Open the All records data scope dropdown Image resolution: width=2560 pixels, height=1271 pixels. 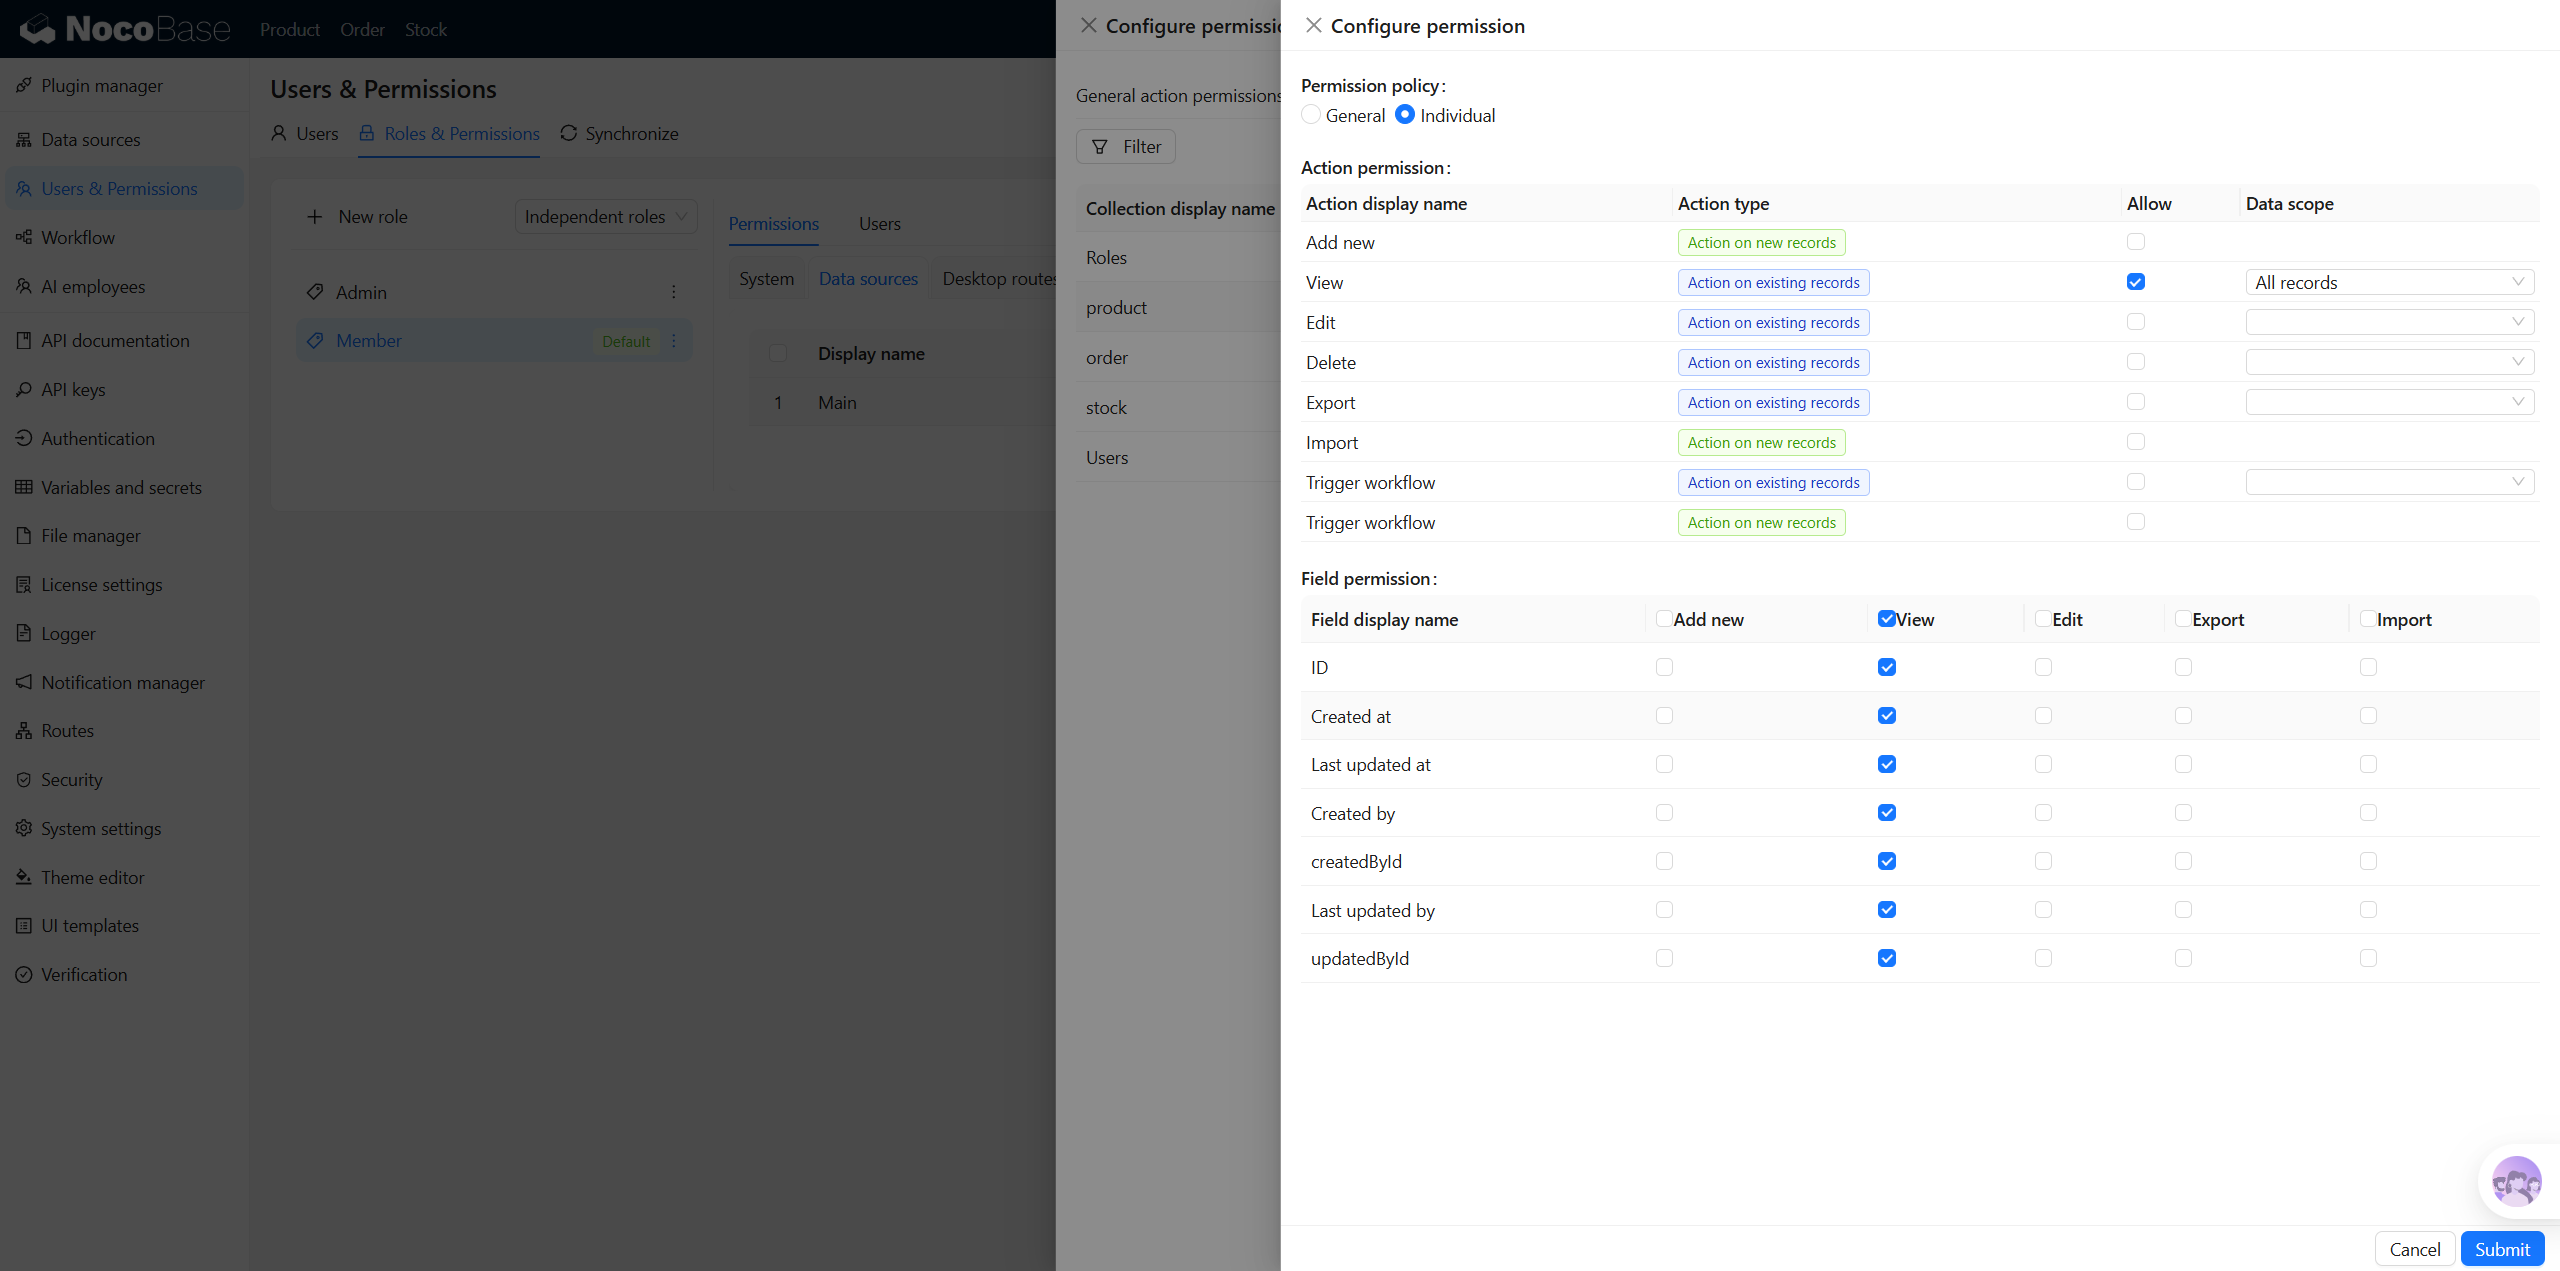point(2389,282)
